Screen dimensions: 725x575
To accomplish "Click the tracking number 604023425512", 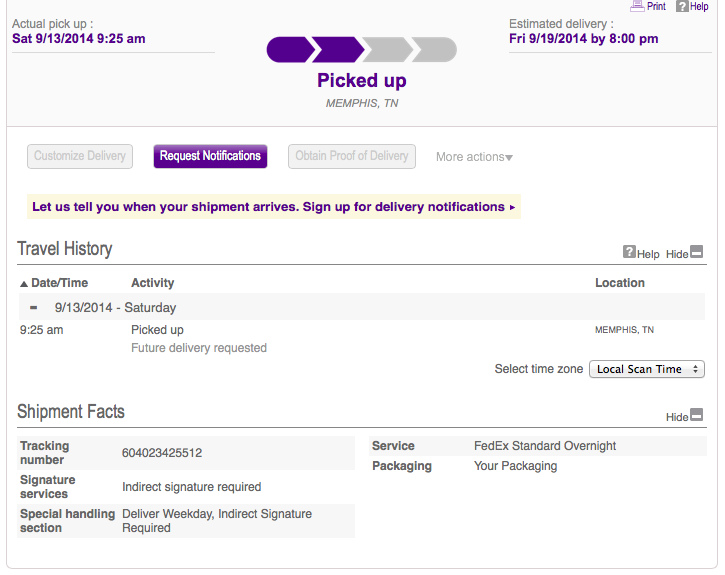I will (162, 453).
